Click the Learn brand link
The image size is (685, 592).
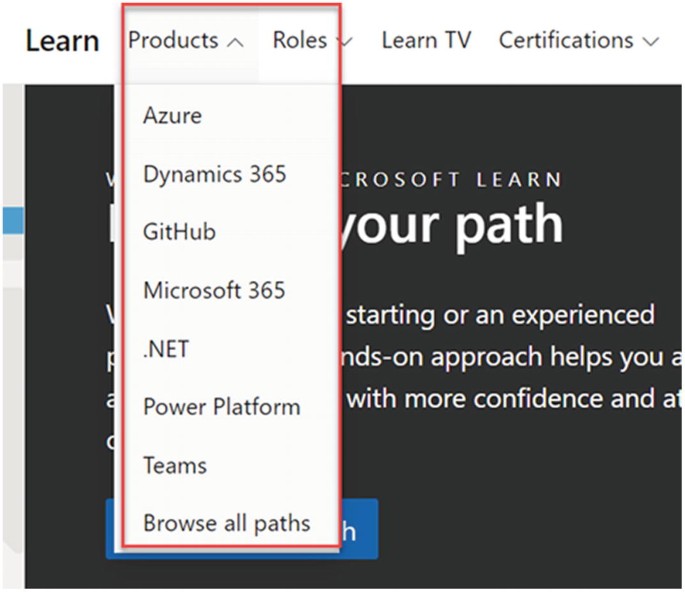(x=62, y=41)
